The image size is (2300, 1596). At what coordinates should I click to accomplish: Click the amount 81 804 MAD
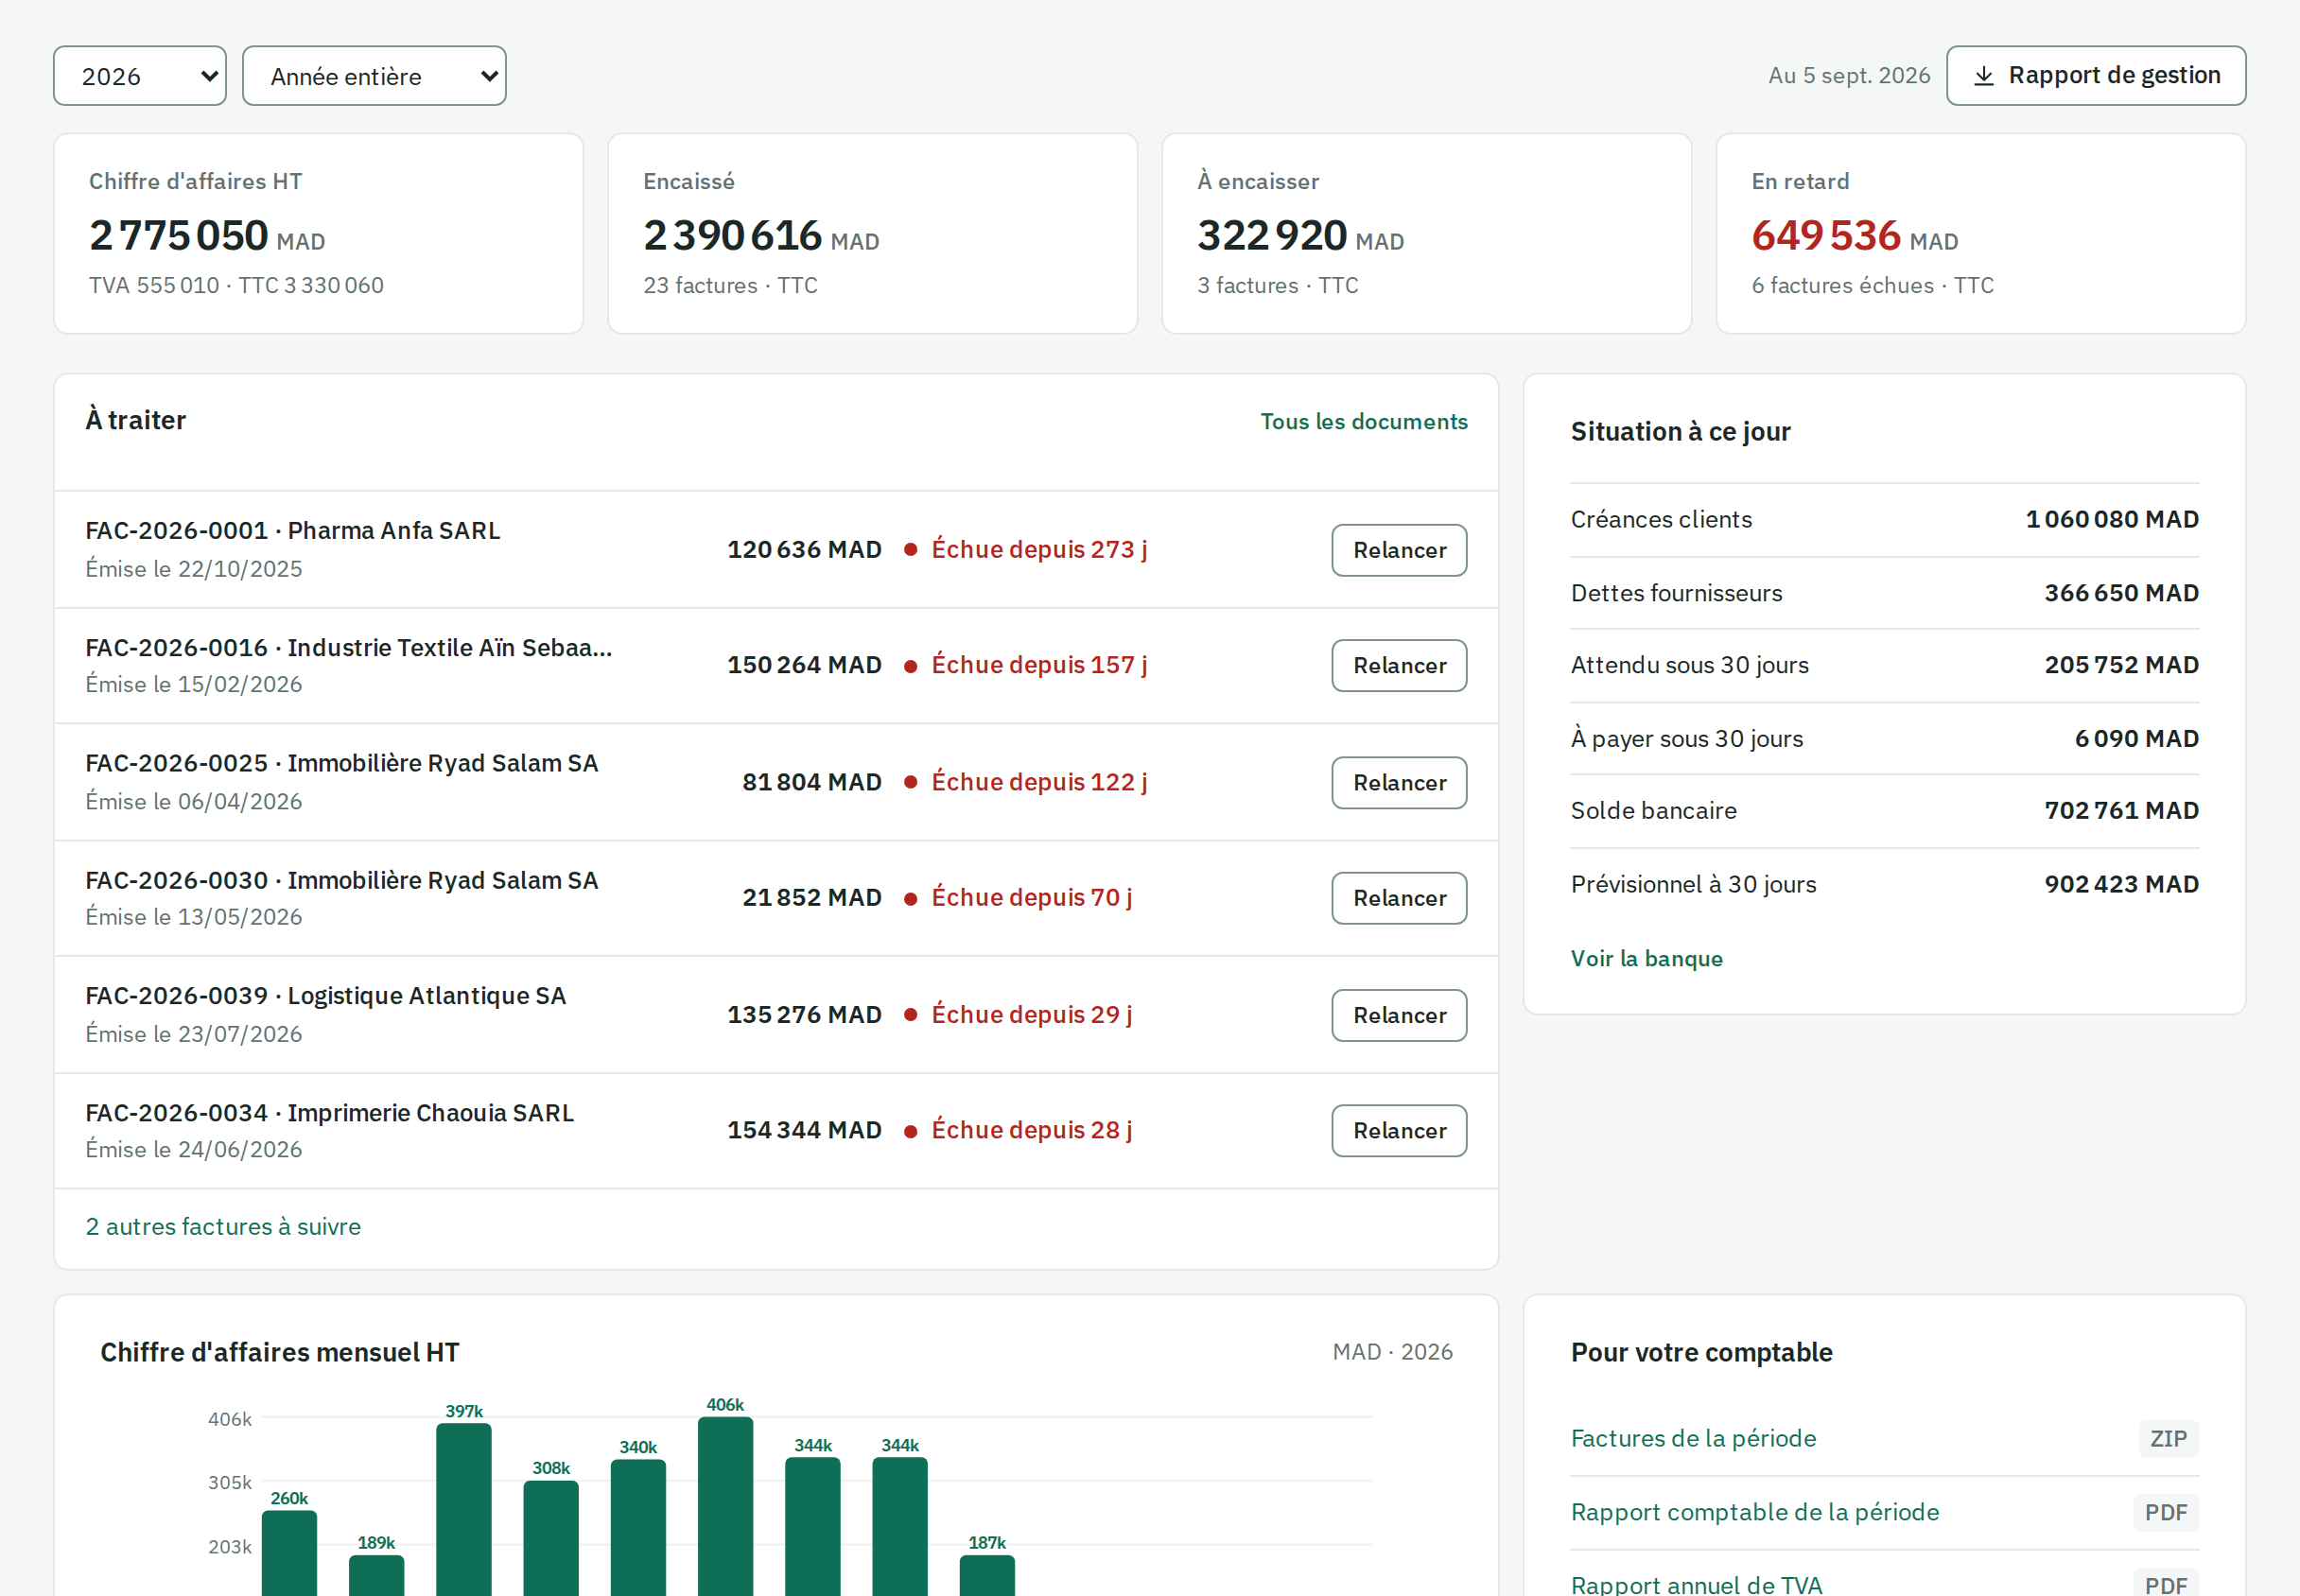[x=812, y=783]
